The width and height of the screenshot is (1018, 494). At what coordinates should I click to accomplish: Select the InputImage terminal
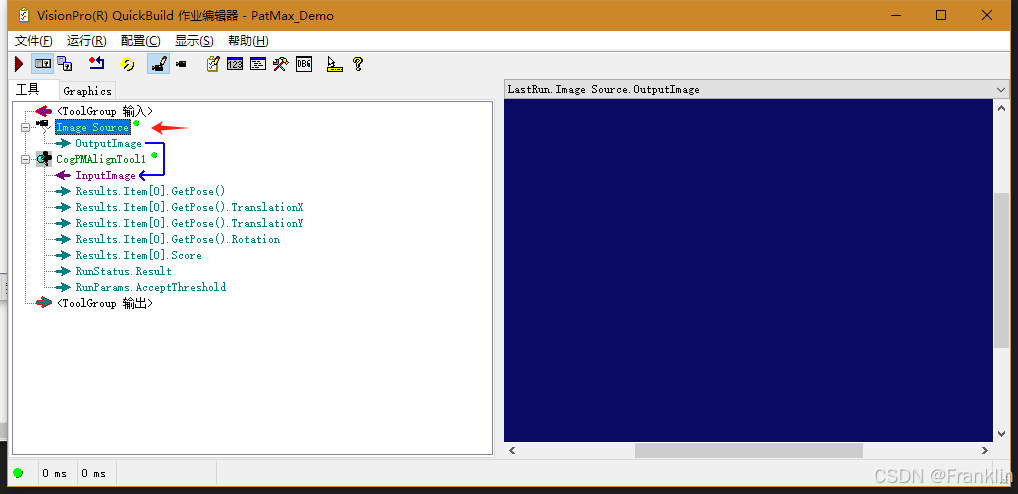[105, 175]
